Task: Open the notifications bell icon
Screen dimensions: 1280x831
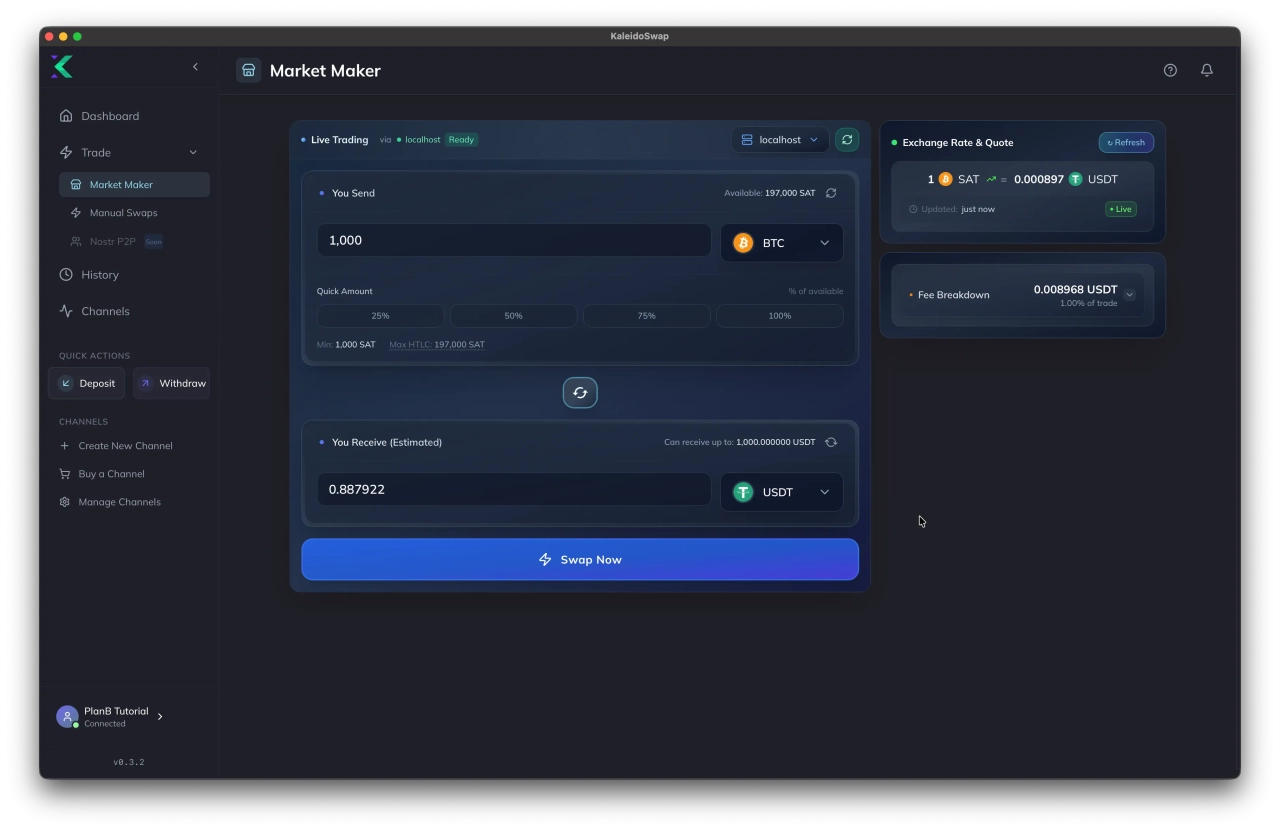Action: (x=1206, y=70)
